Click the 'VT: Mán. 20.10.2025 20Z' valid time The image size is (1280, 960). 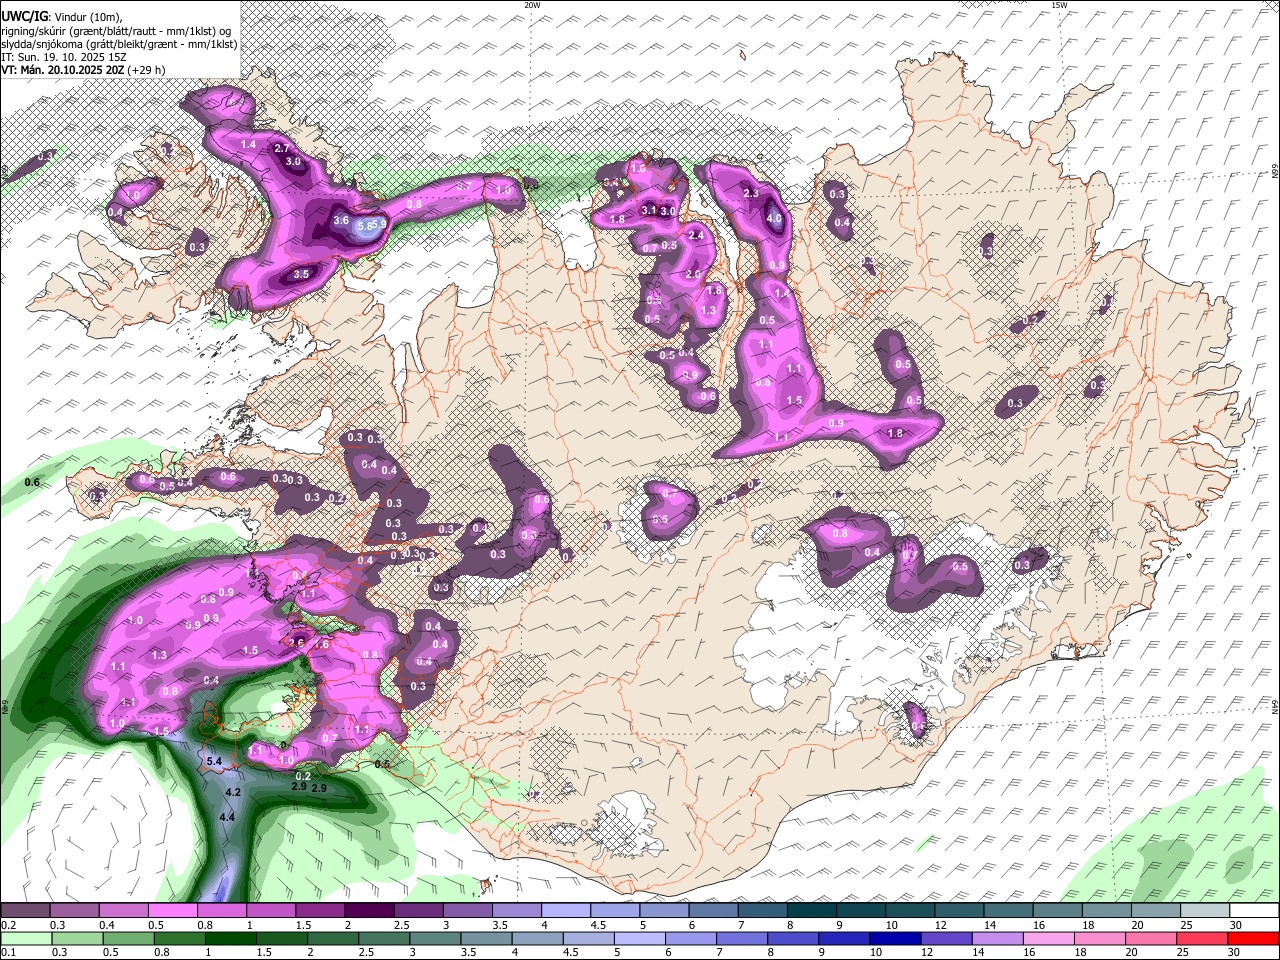tap(62, 71)
